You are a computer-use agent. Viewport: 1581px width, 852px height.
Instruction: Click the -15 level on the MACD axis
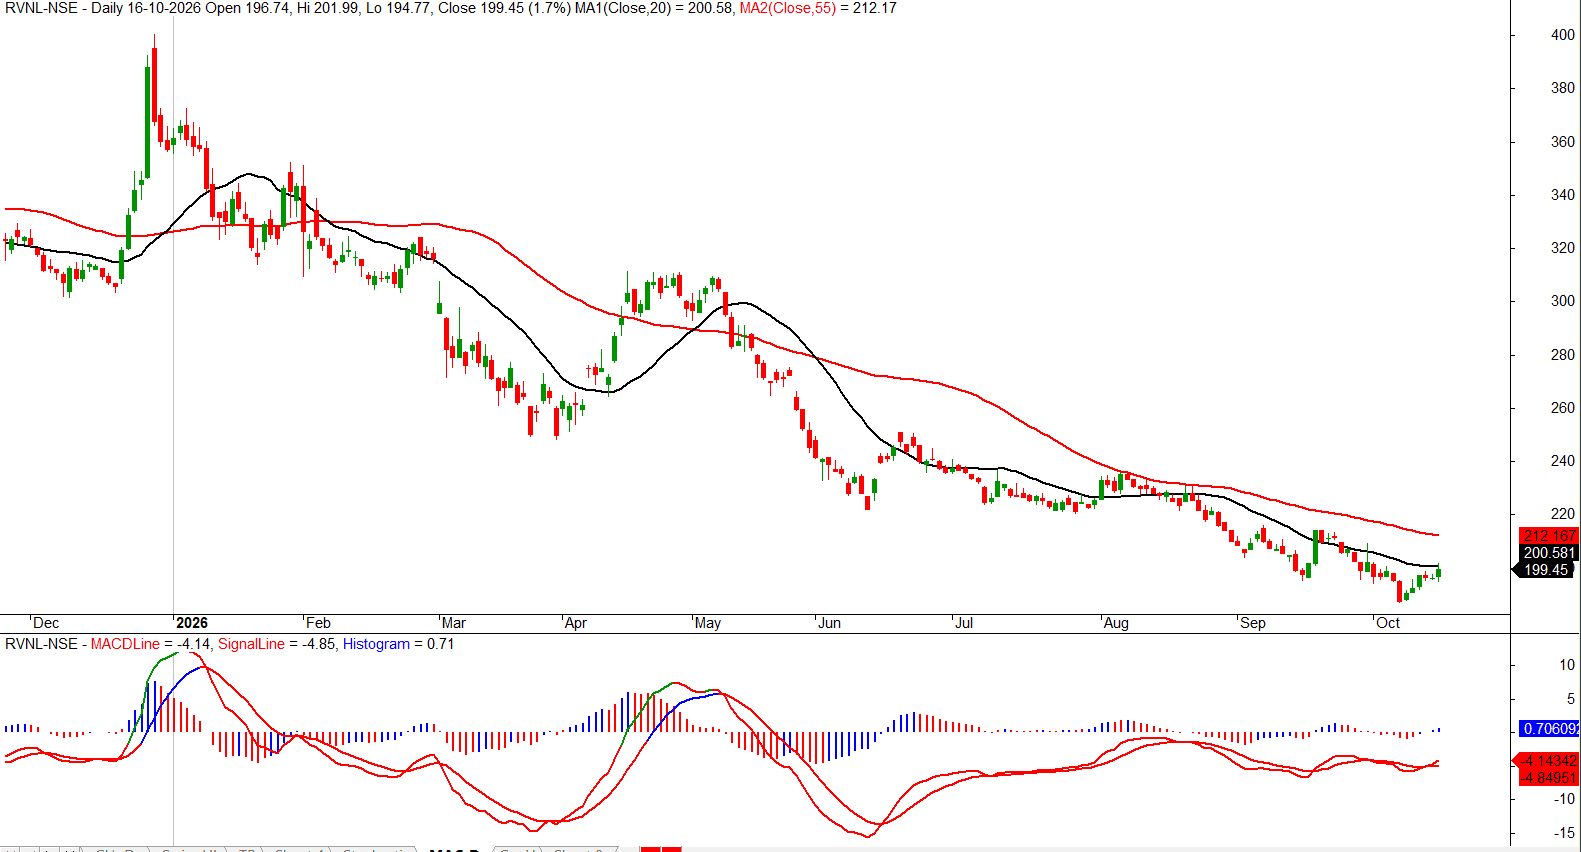coord(1565,833)
